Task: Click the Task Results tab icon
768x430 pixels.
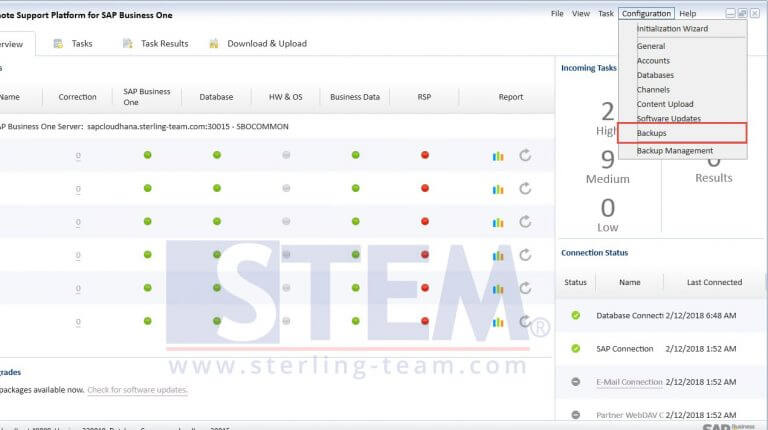Action: click(x=128, y=44)
